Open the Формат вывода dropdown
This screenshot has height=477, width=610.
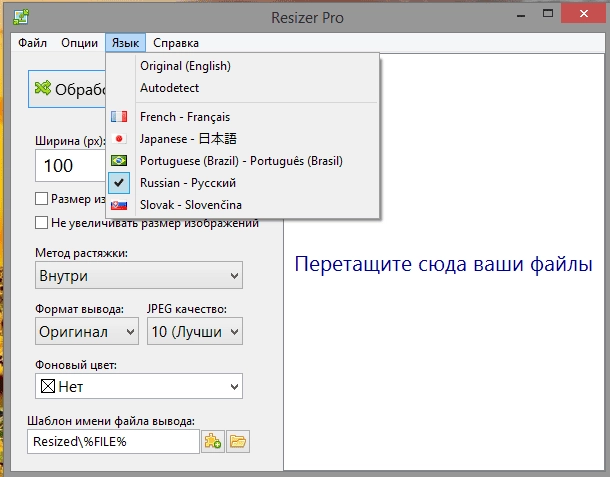(87, 331)
